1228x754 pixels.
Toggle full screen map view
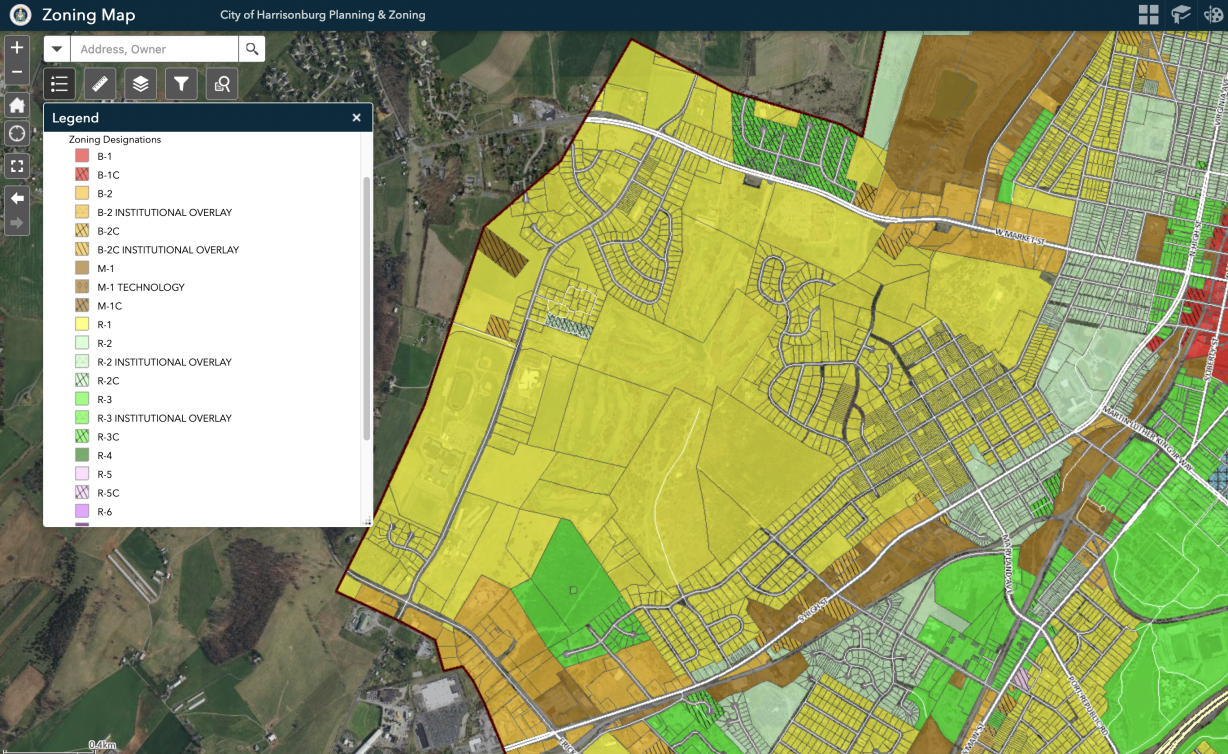(x=17, y=165)
